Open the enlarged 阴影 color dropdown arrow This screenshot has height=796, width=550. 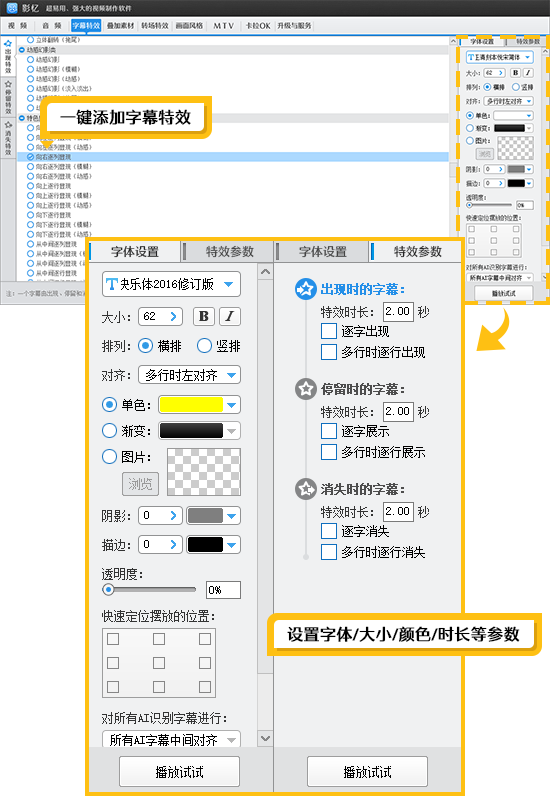[x=232, y=516]
